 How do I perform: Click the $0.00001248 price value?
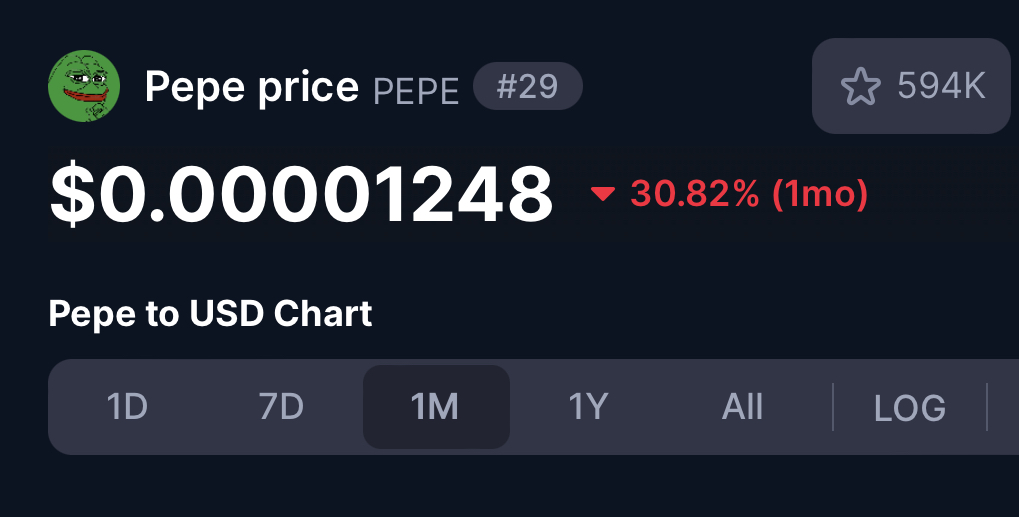pos(302,195)
